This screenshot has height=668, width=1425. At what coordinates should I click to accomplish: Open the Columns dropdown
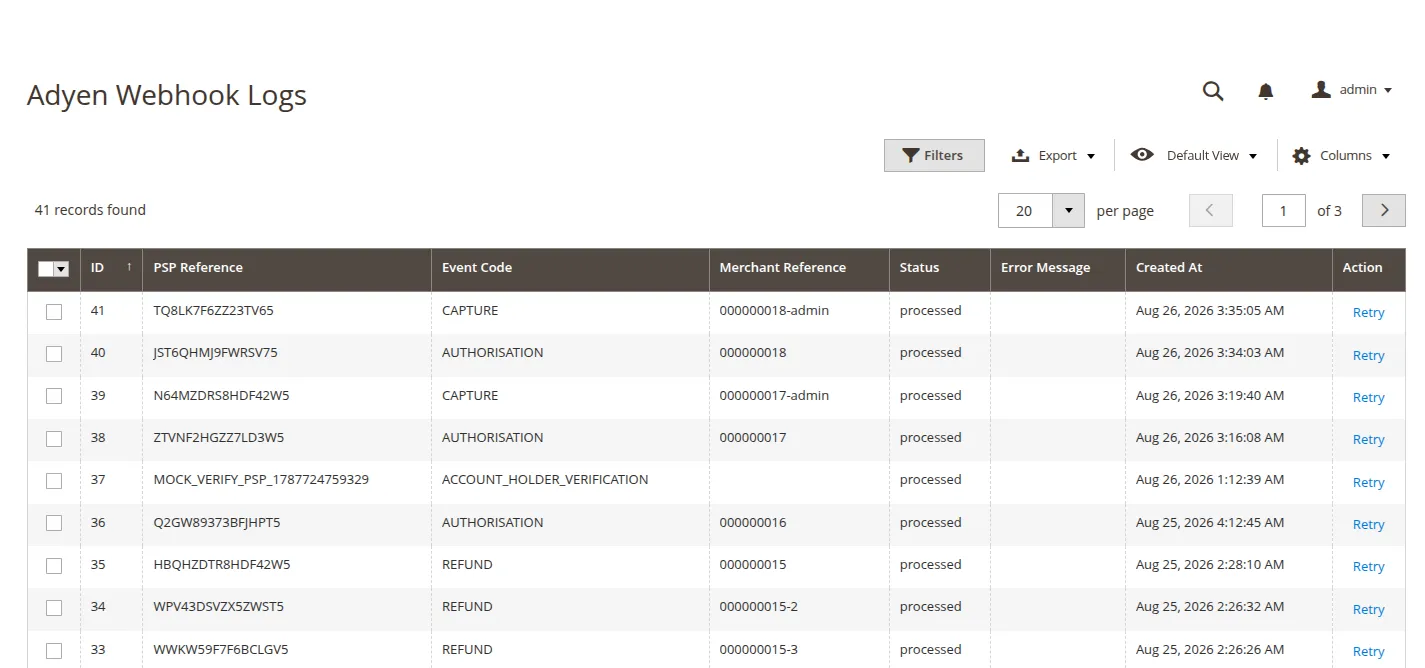click(x=1342, y=156)
